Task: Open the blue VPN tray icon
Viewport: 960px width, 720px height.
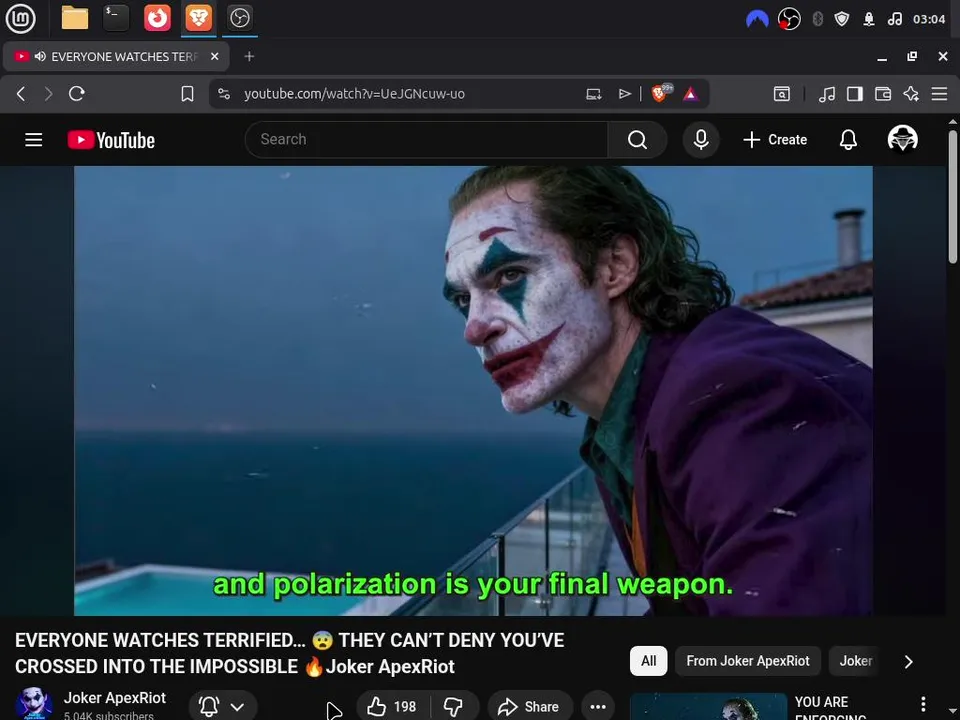Action: [757, 20]
